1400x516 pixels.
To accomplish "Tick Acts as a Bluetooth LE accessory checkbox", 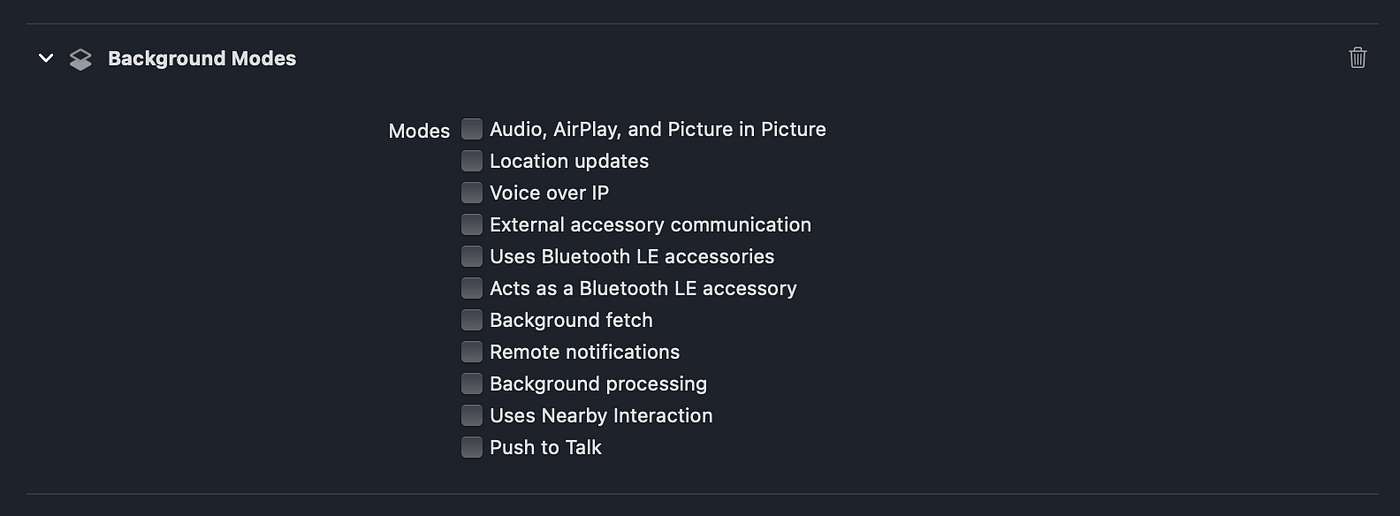I will point(472,288).
